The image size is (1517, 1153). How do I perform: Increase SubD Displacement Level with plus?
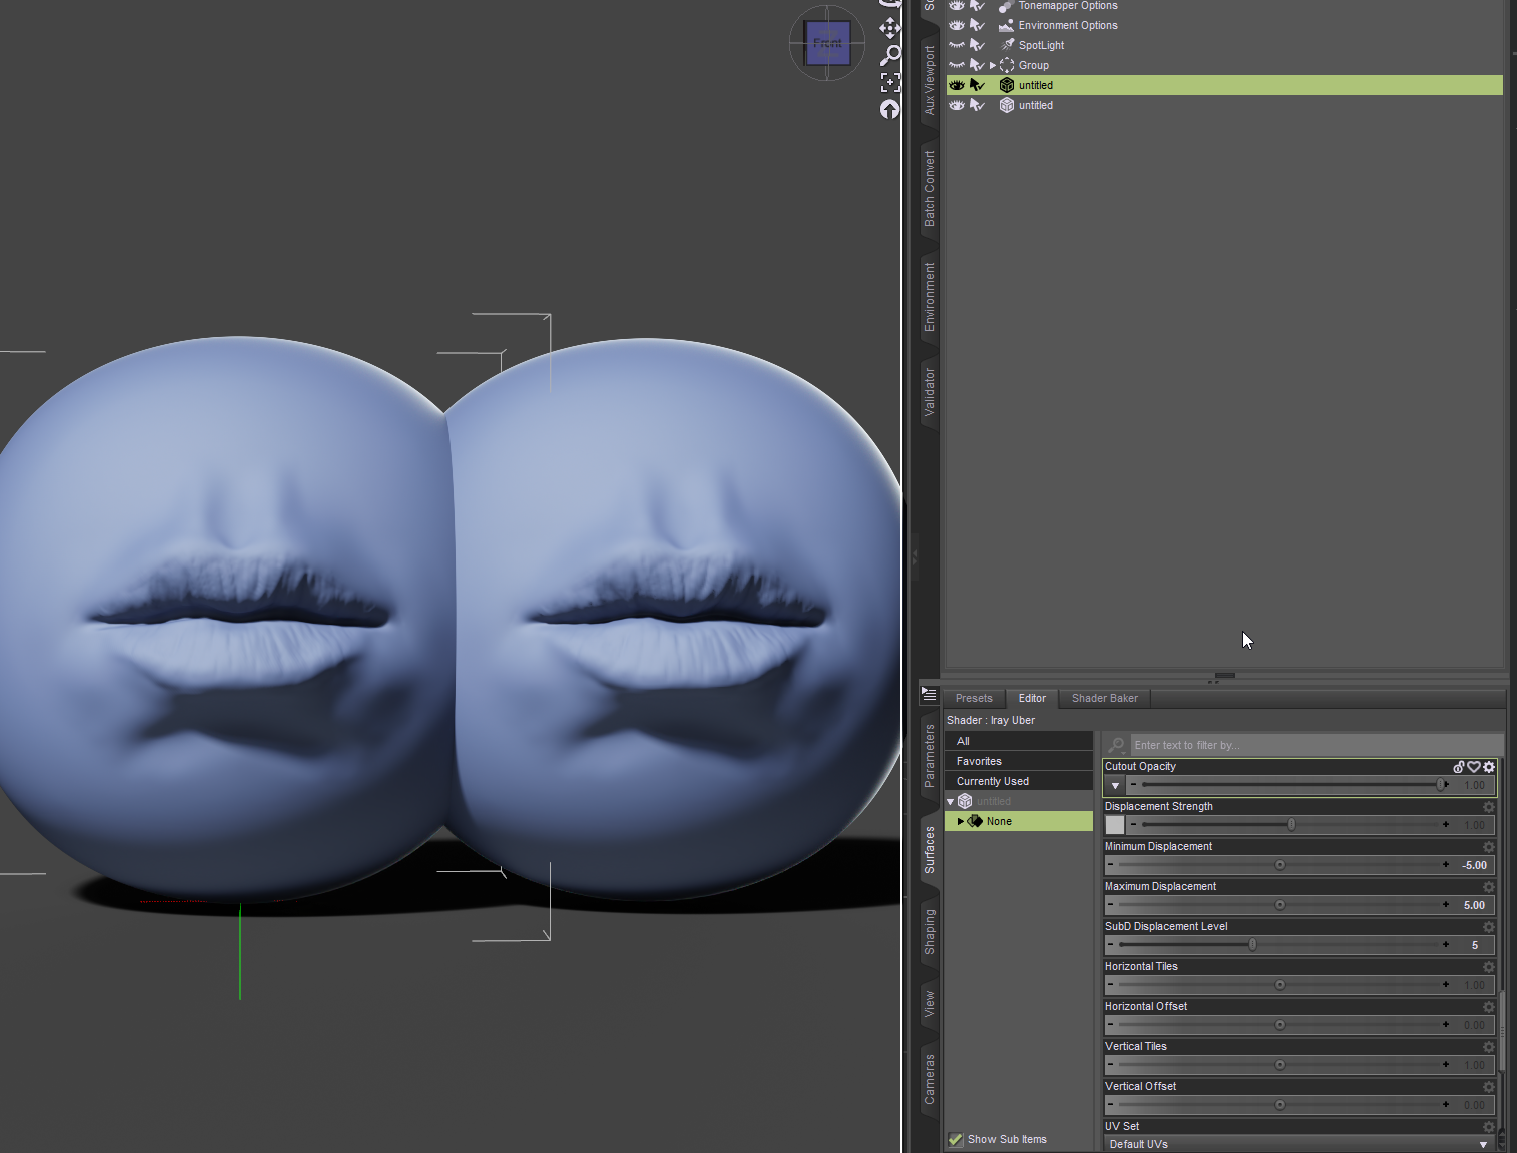[1446, 945]
